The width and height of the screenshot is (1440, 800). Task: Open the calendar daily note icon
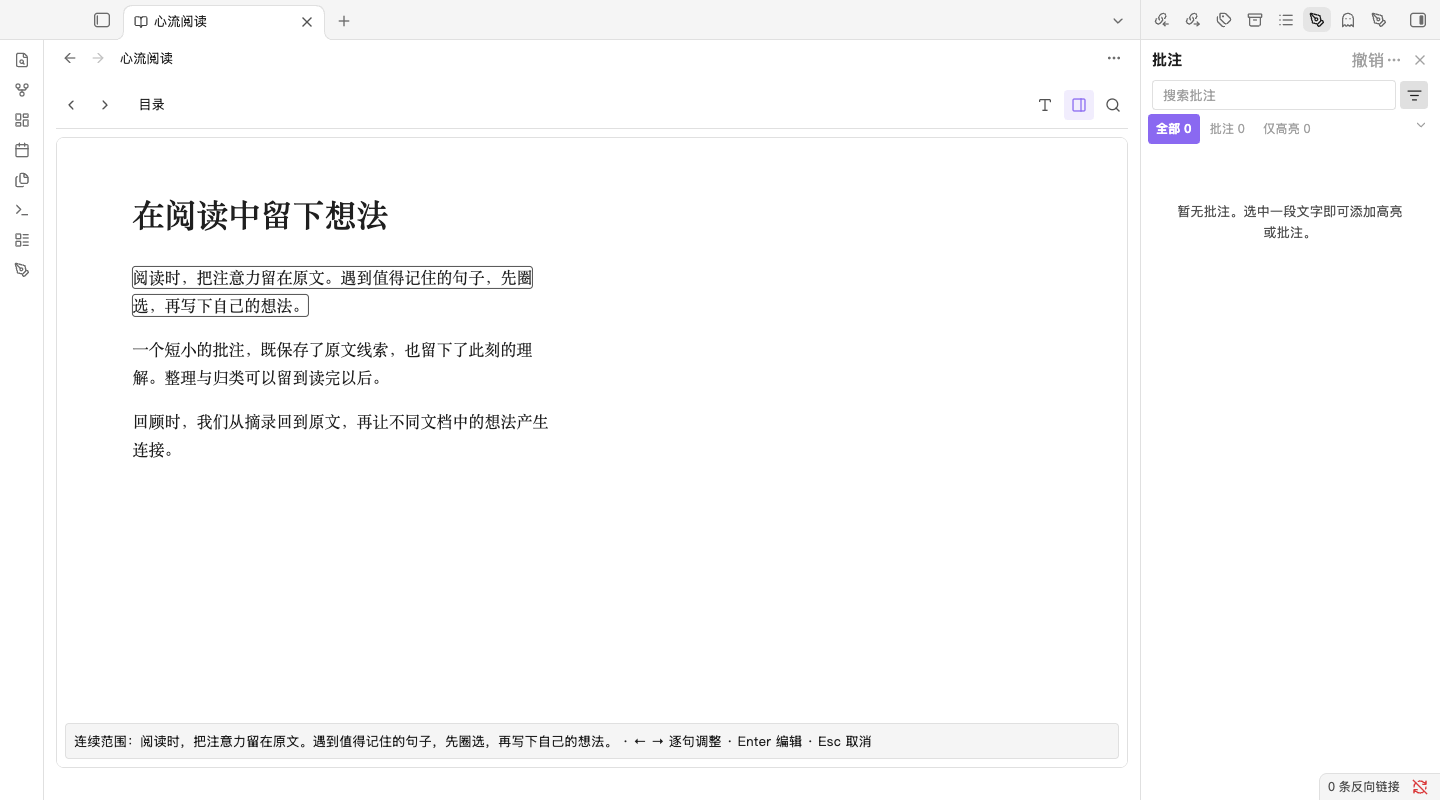pos(22,150)
